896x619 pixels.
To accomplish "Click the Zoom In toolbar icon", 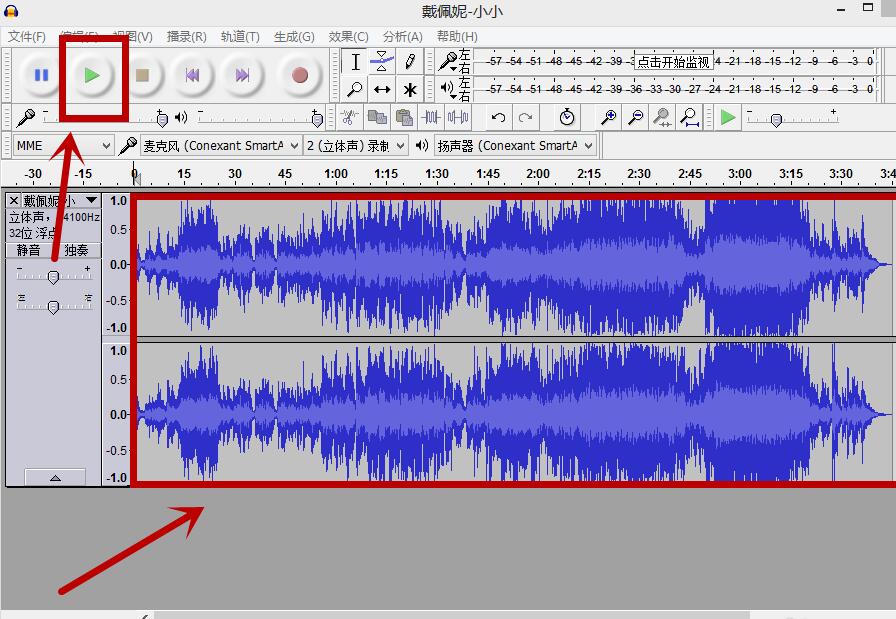I will point(608,117).
